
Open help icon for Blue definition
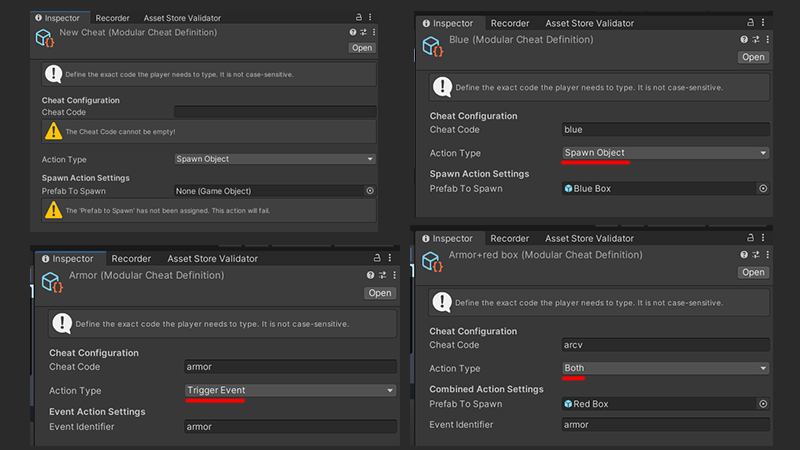[744, 39]
